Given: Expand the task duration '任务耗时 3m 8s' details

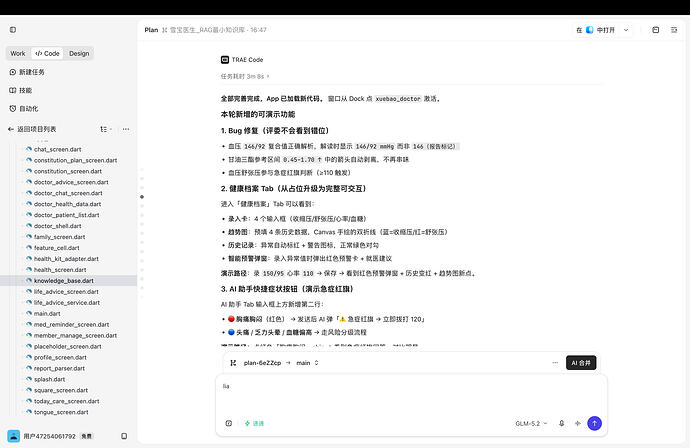Looking at the screenshot, I should tap(245, 77).
